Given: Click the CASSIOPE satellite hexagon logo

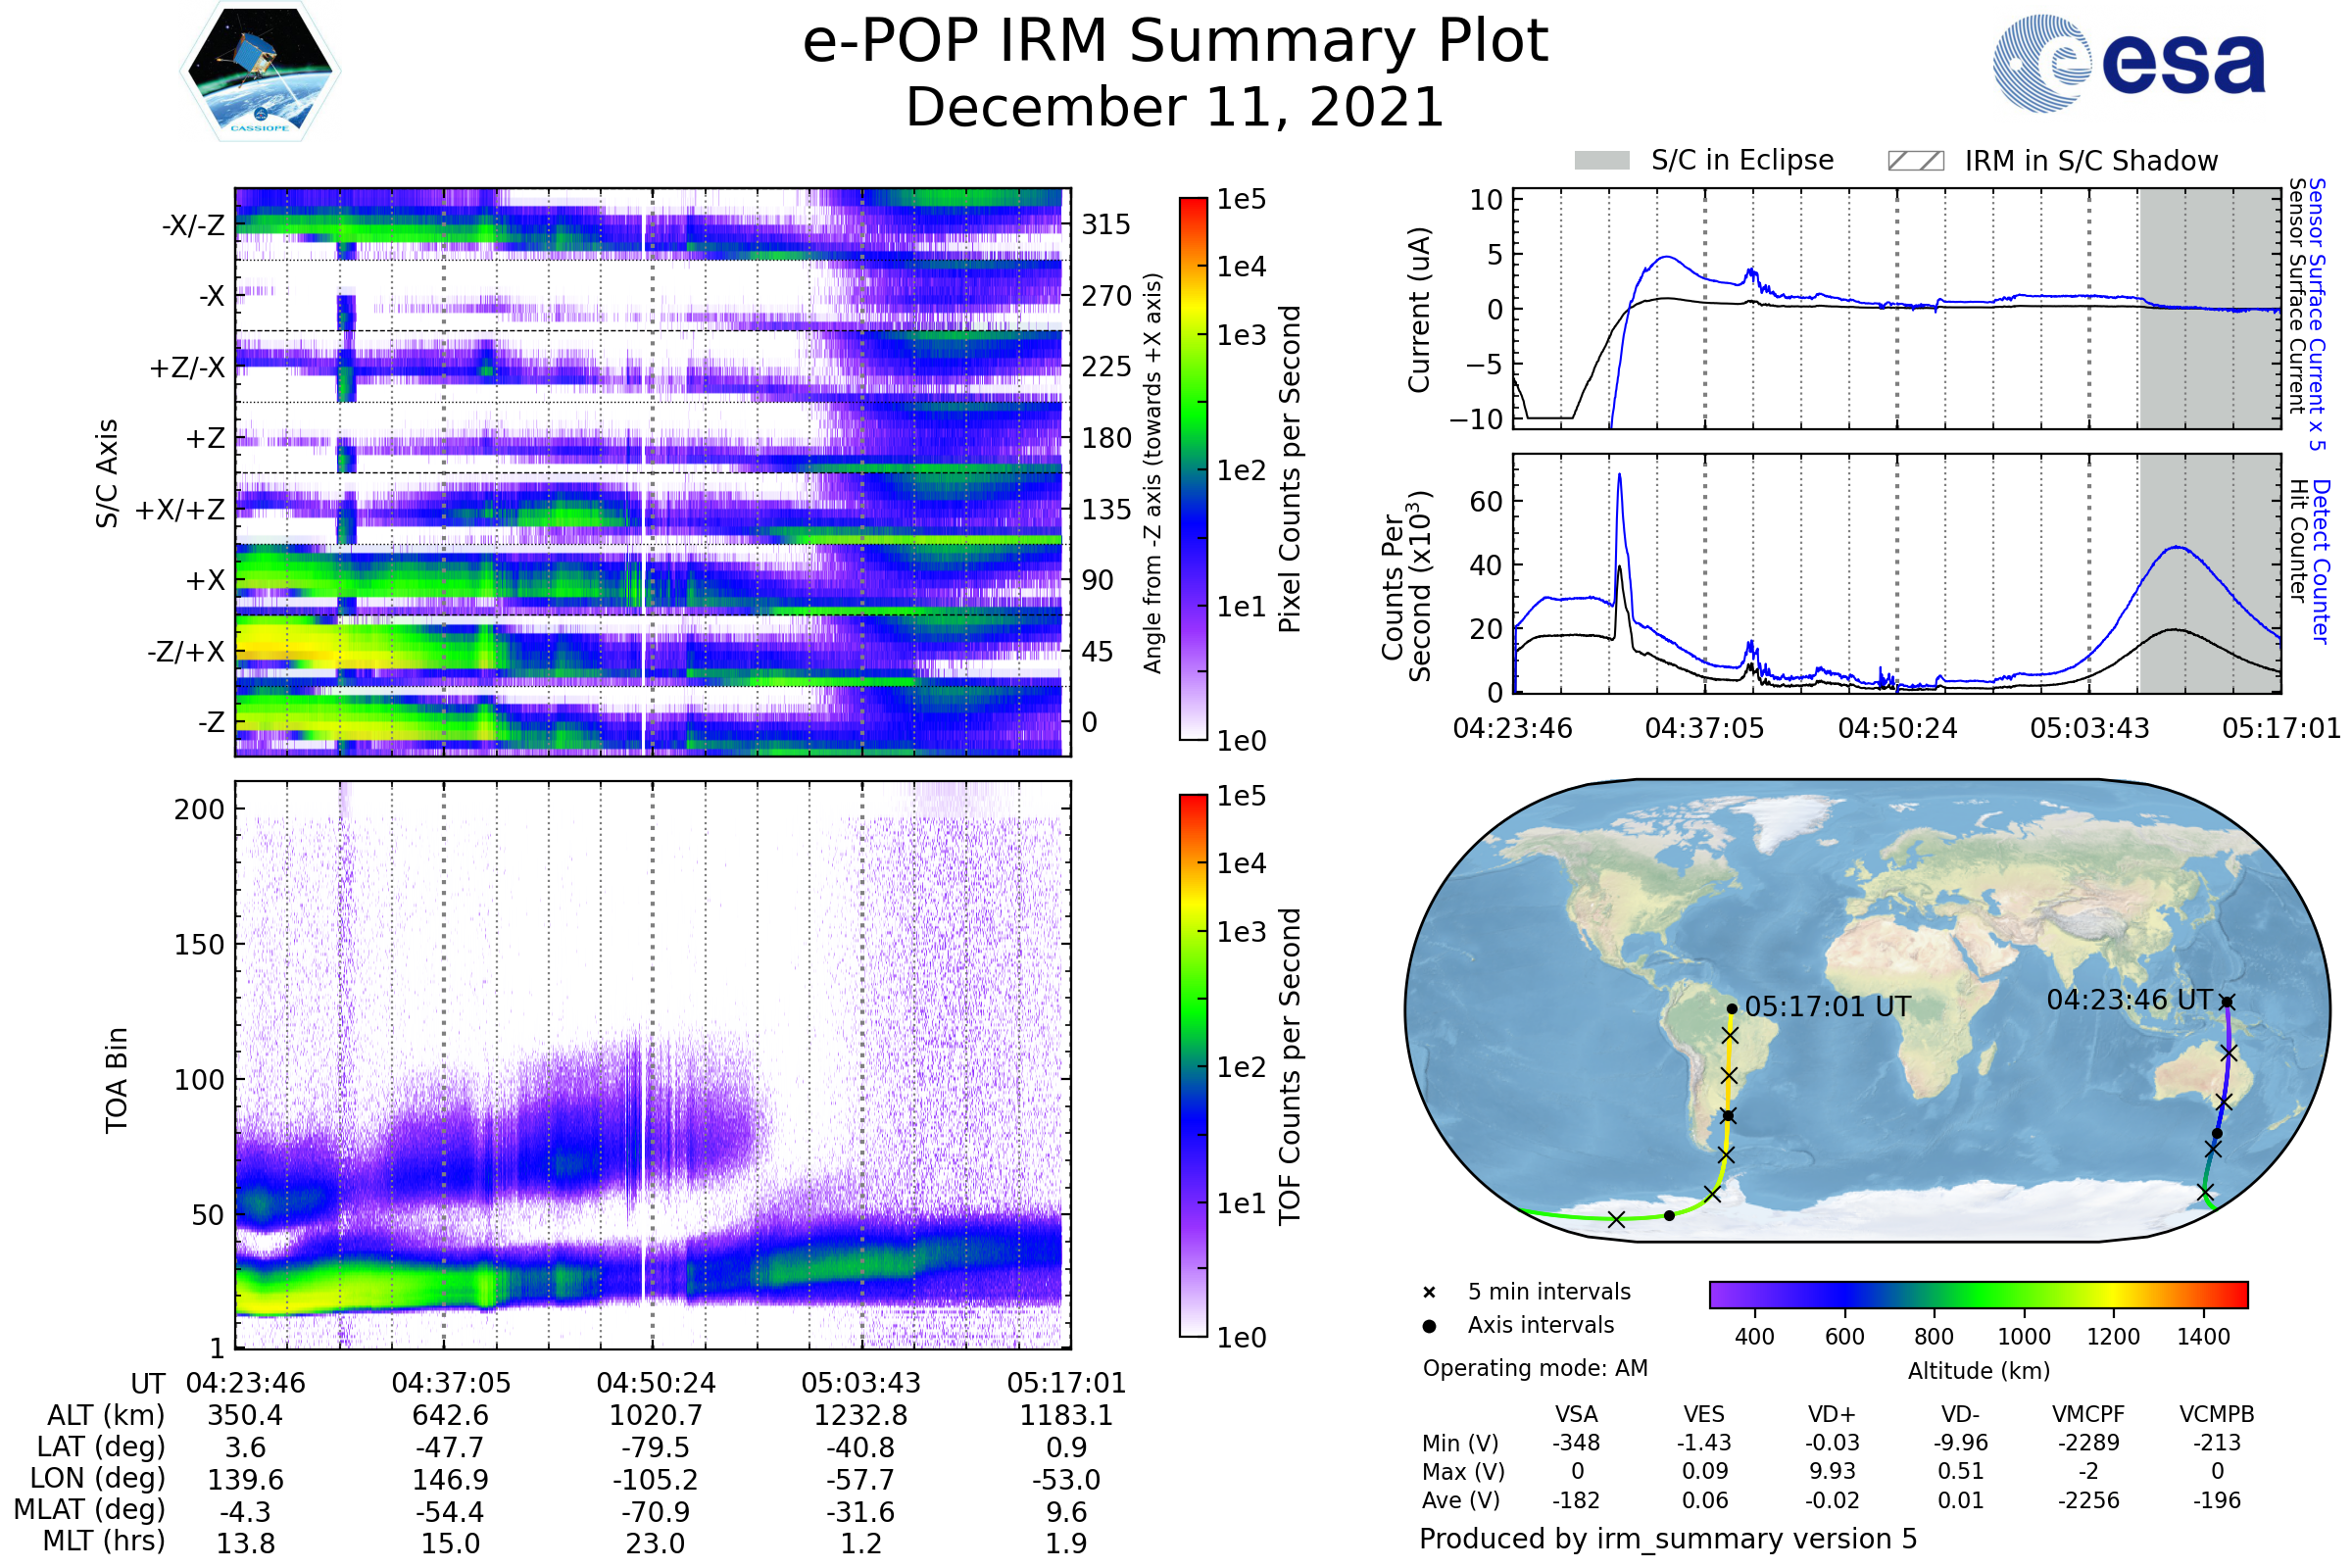Looking at the screenshot, I should pyautogui.click(x=260, y=72).
